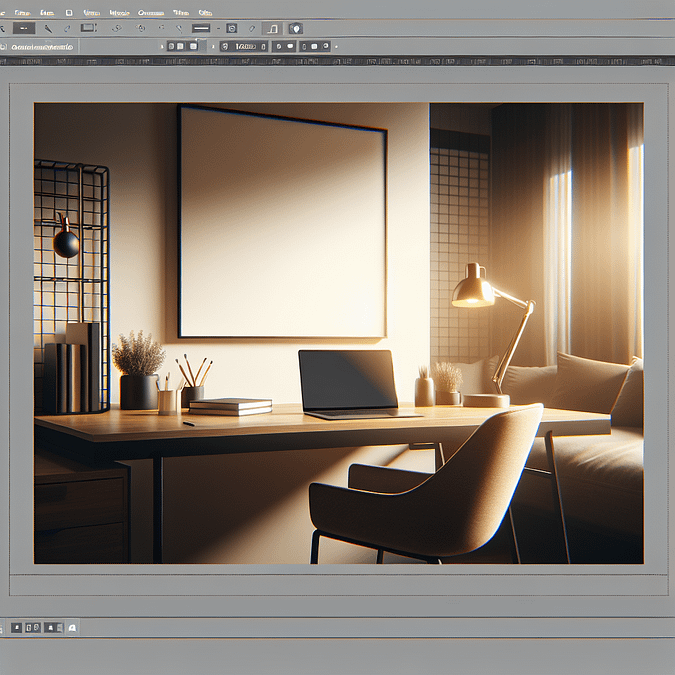Select the rectangle frame tool in the toolbar
This screenshot has height=675, width=675.
pyautogui.click(x=88, y=29)
